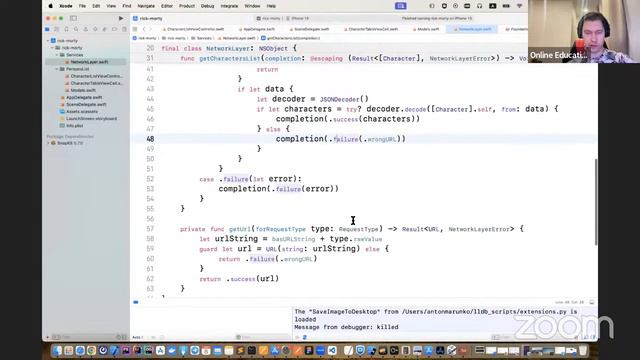
Task: Go forward with the editor forward arrow
Action: (150, 29)
